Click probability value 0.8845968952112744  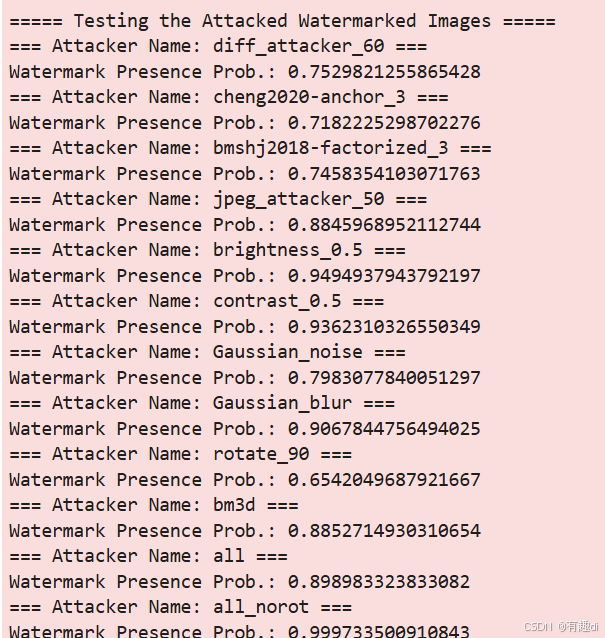click(x=384, y=225)
